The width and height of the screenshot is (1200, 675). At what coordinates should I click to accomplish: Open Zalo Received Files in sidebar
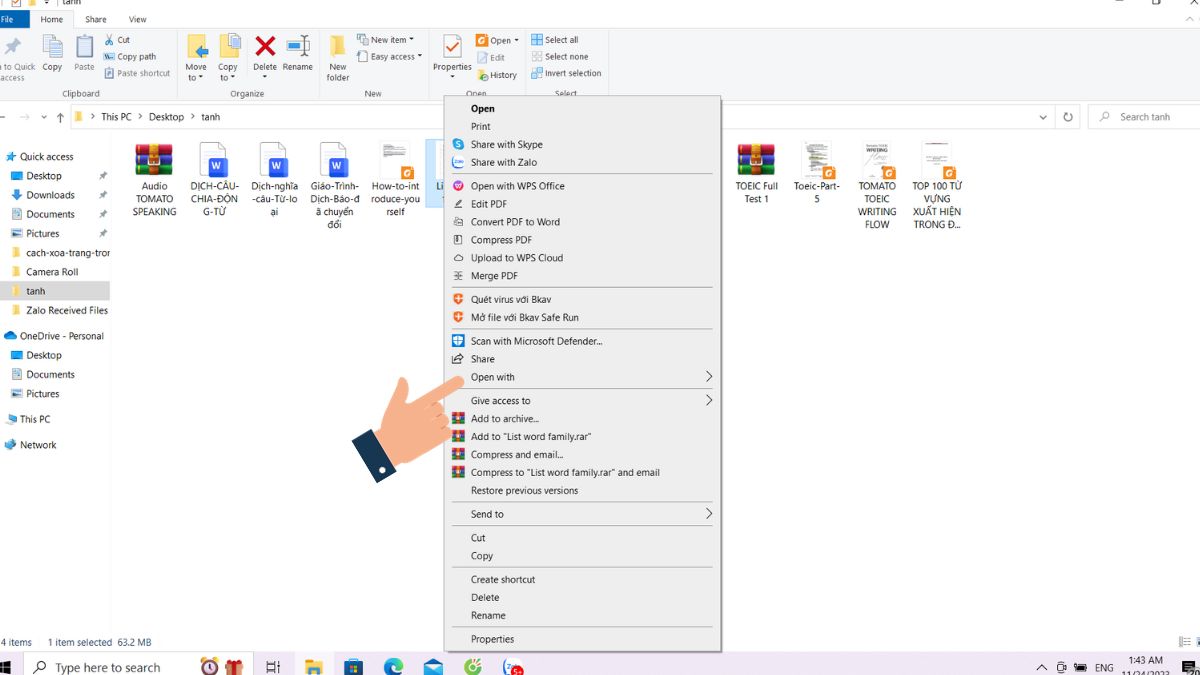66,310
